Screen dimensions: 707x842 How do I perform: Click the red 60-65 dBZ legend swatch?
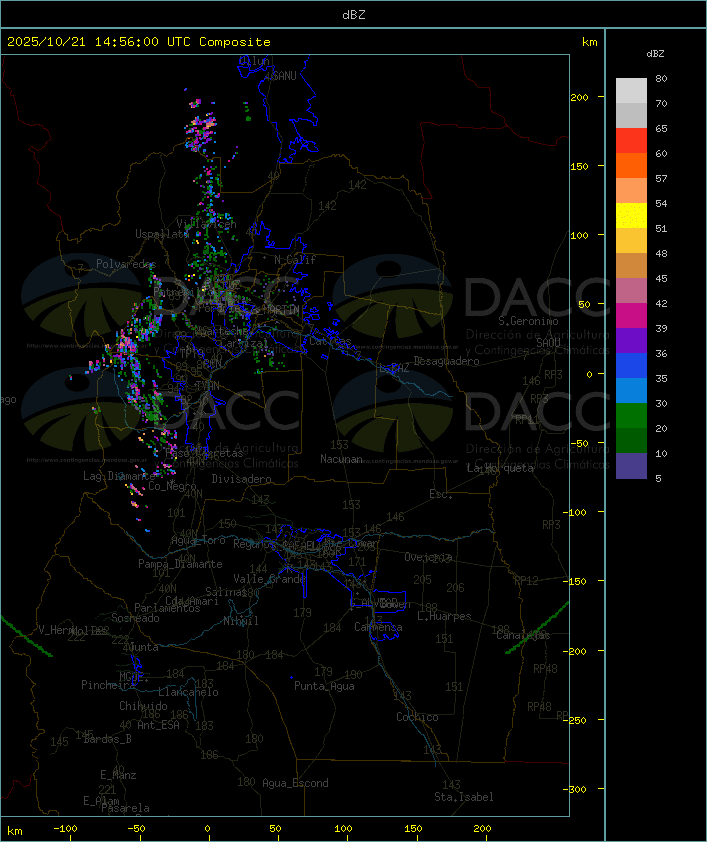click(631, 141)
